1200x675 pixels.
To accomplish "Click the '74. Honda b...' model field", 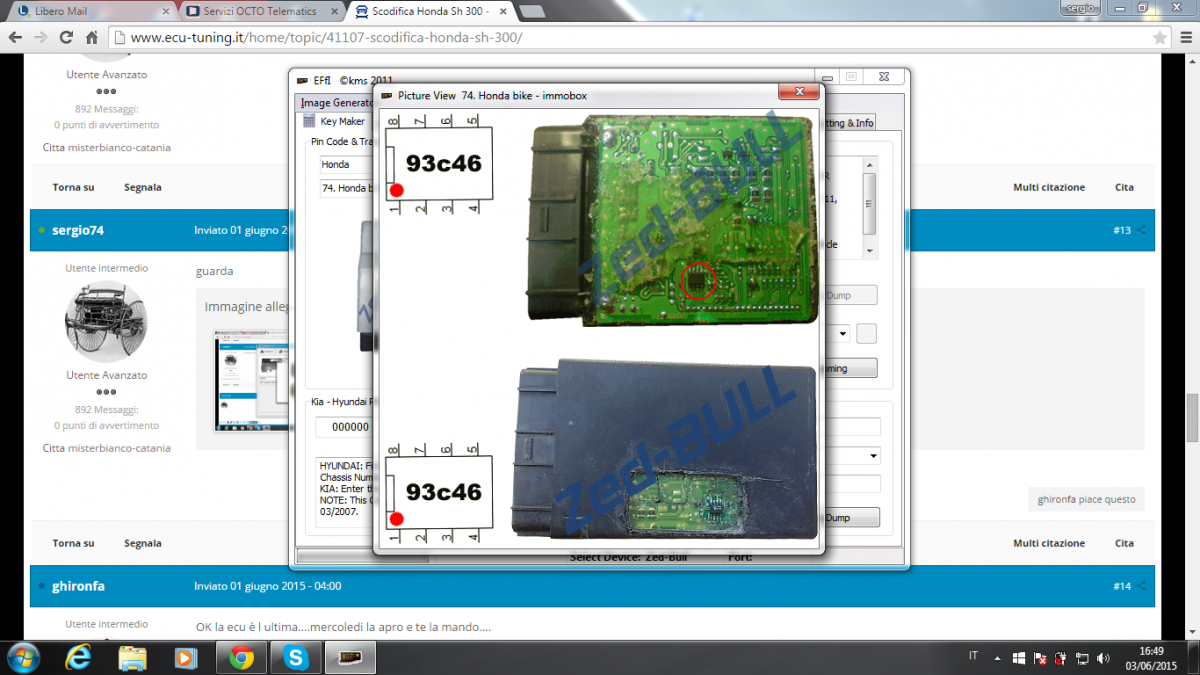I will 347,188.
